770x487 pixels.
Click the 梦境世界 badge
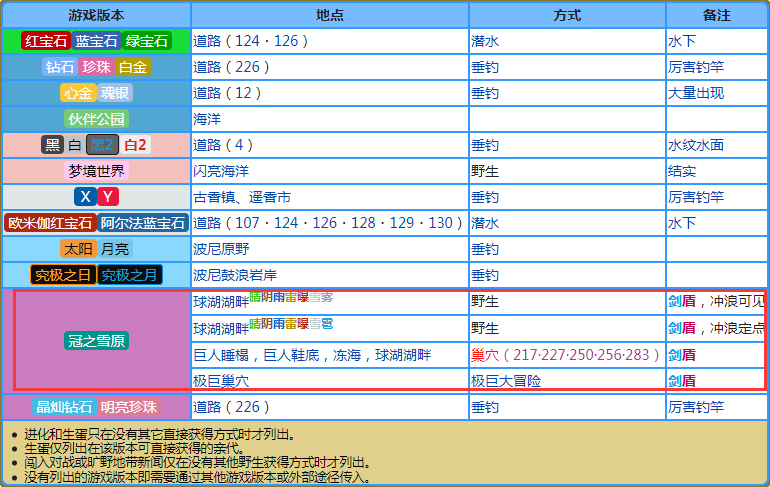click(96, 171)
